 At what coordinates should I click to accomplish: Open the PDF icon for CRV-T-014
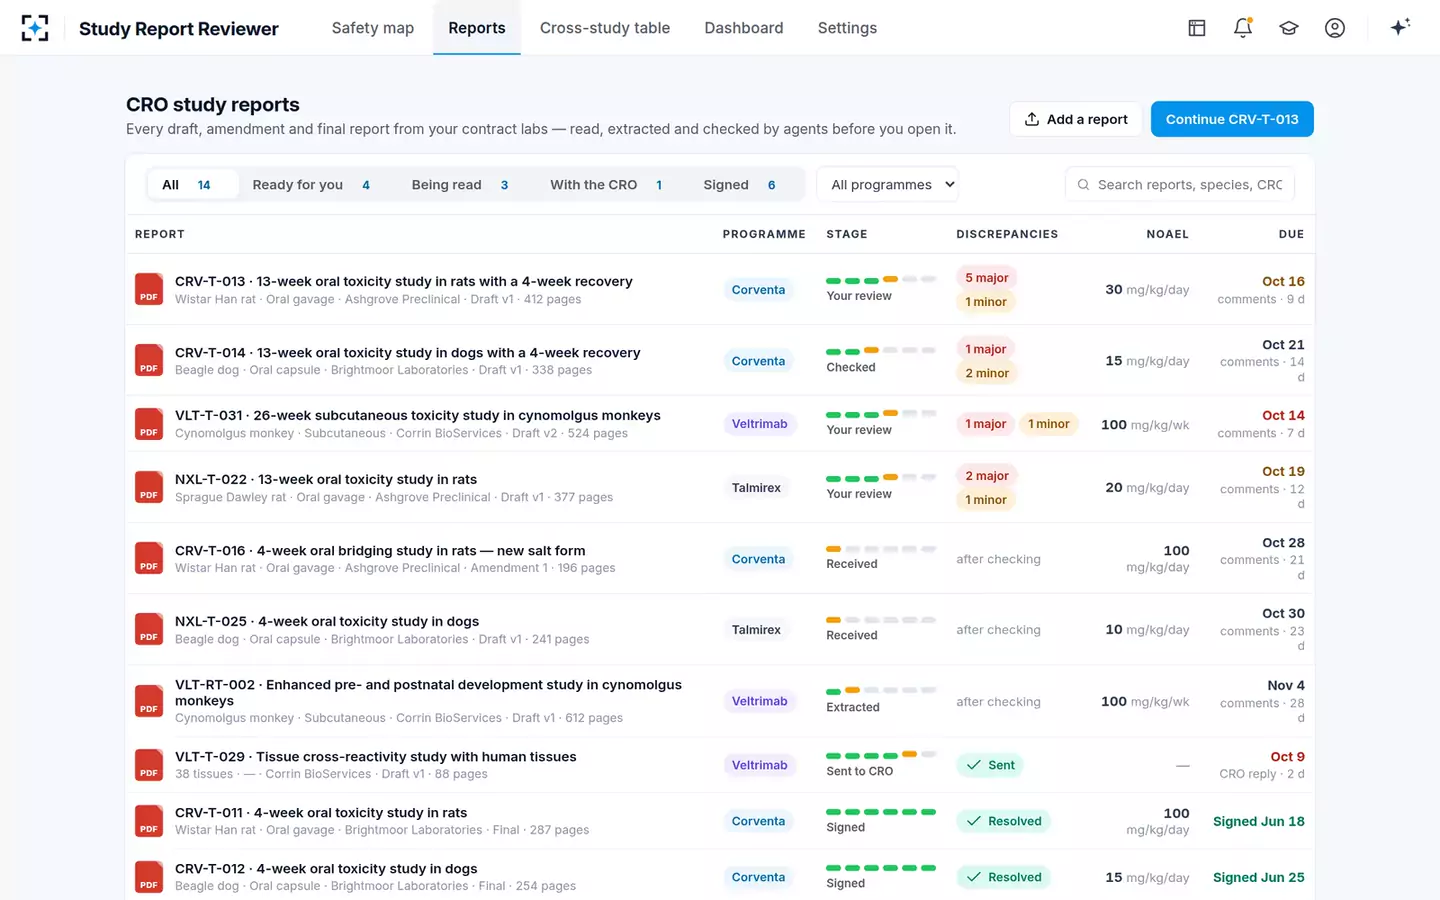(x=149, y=360)
